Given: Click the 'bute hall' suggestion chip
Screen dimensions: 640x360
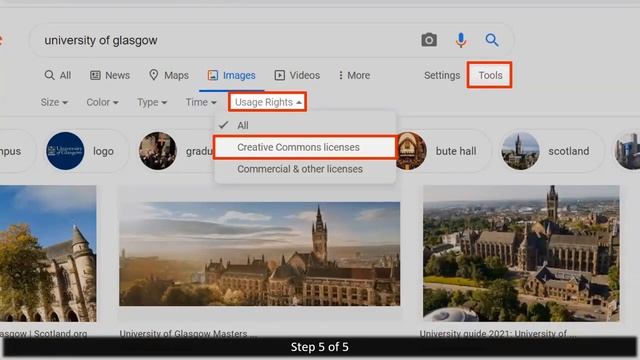Looking at the screenshot, I should 444,151.
